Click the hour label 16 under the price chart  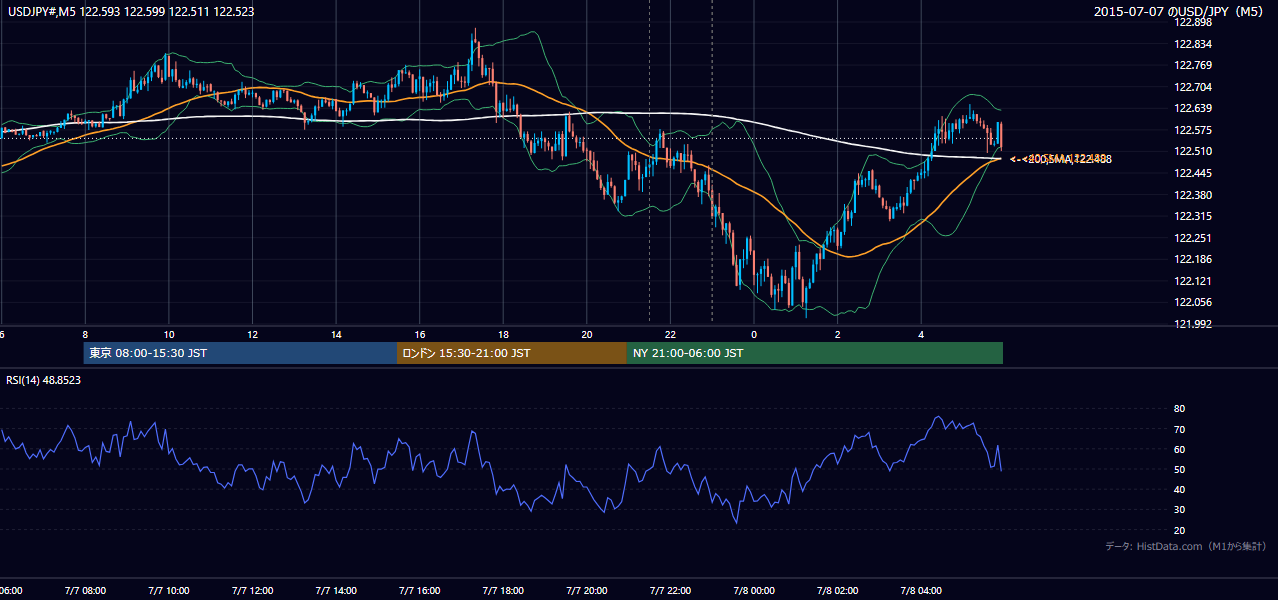(x=420, y=334)
